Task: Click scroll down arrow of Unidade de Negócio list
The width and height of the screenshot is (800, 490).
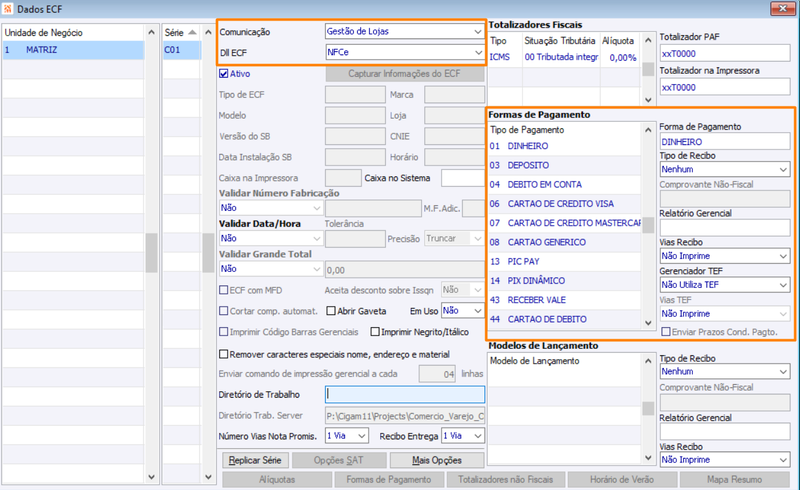Action: [x=152, y=477]
